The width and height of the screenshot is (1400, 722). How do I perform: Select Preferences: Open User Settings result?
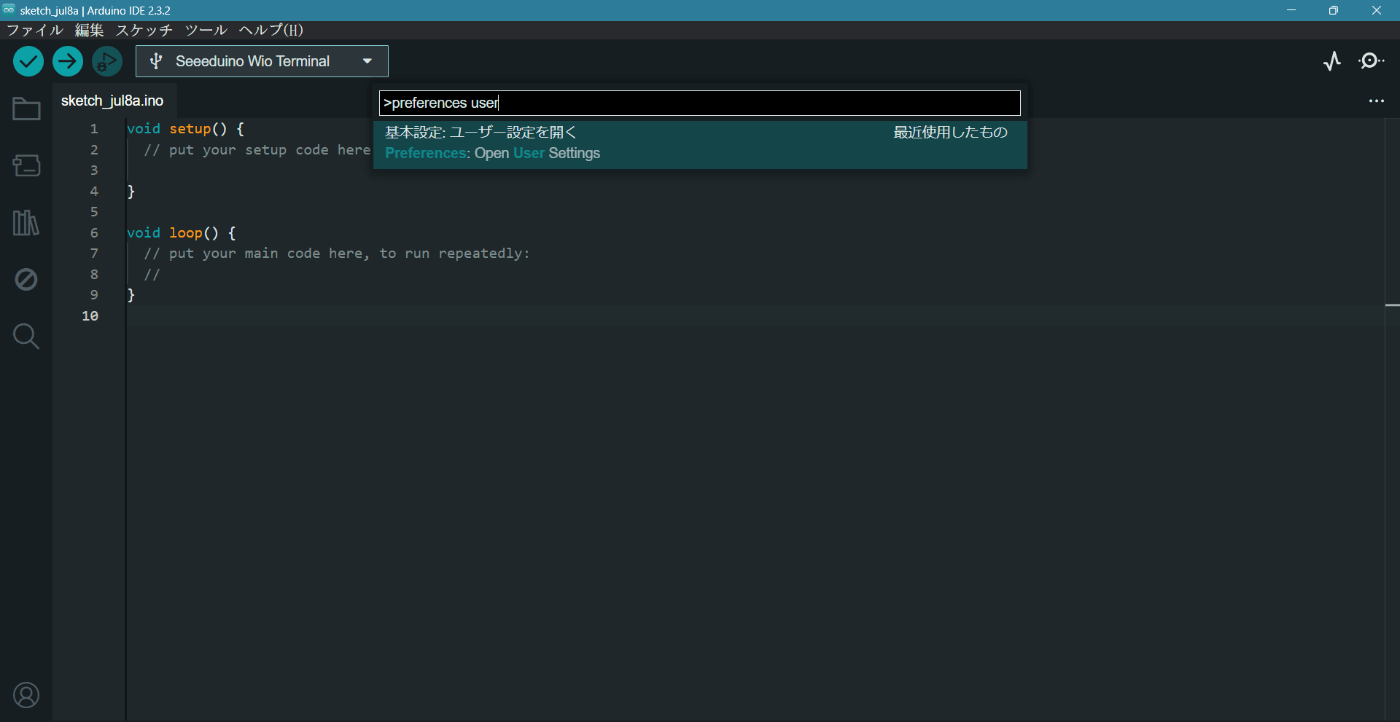point(700,143)
